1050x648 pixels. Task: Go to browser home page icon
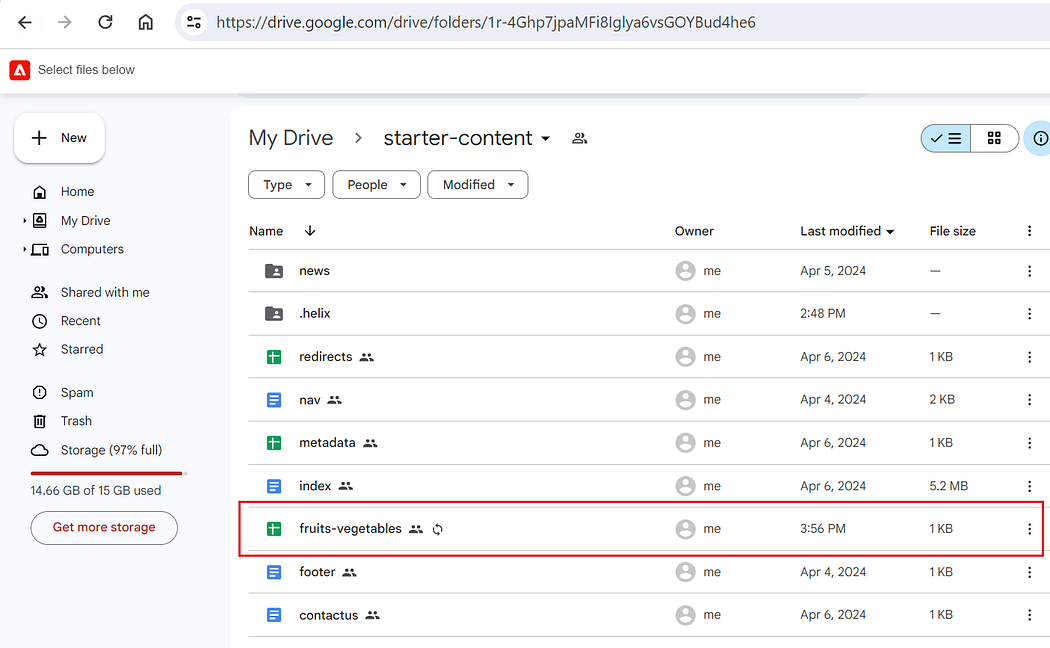[x=145, y=22]
